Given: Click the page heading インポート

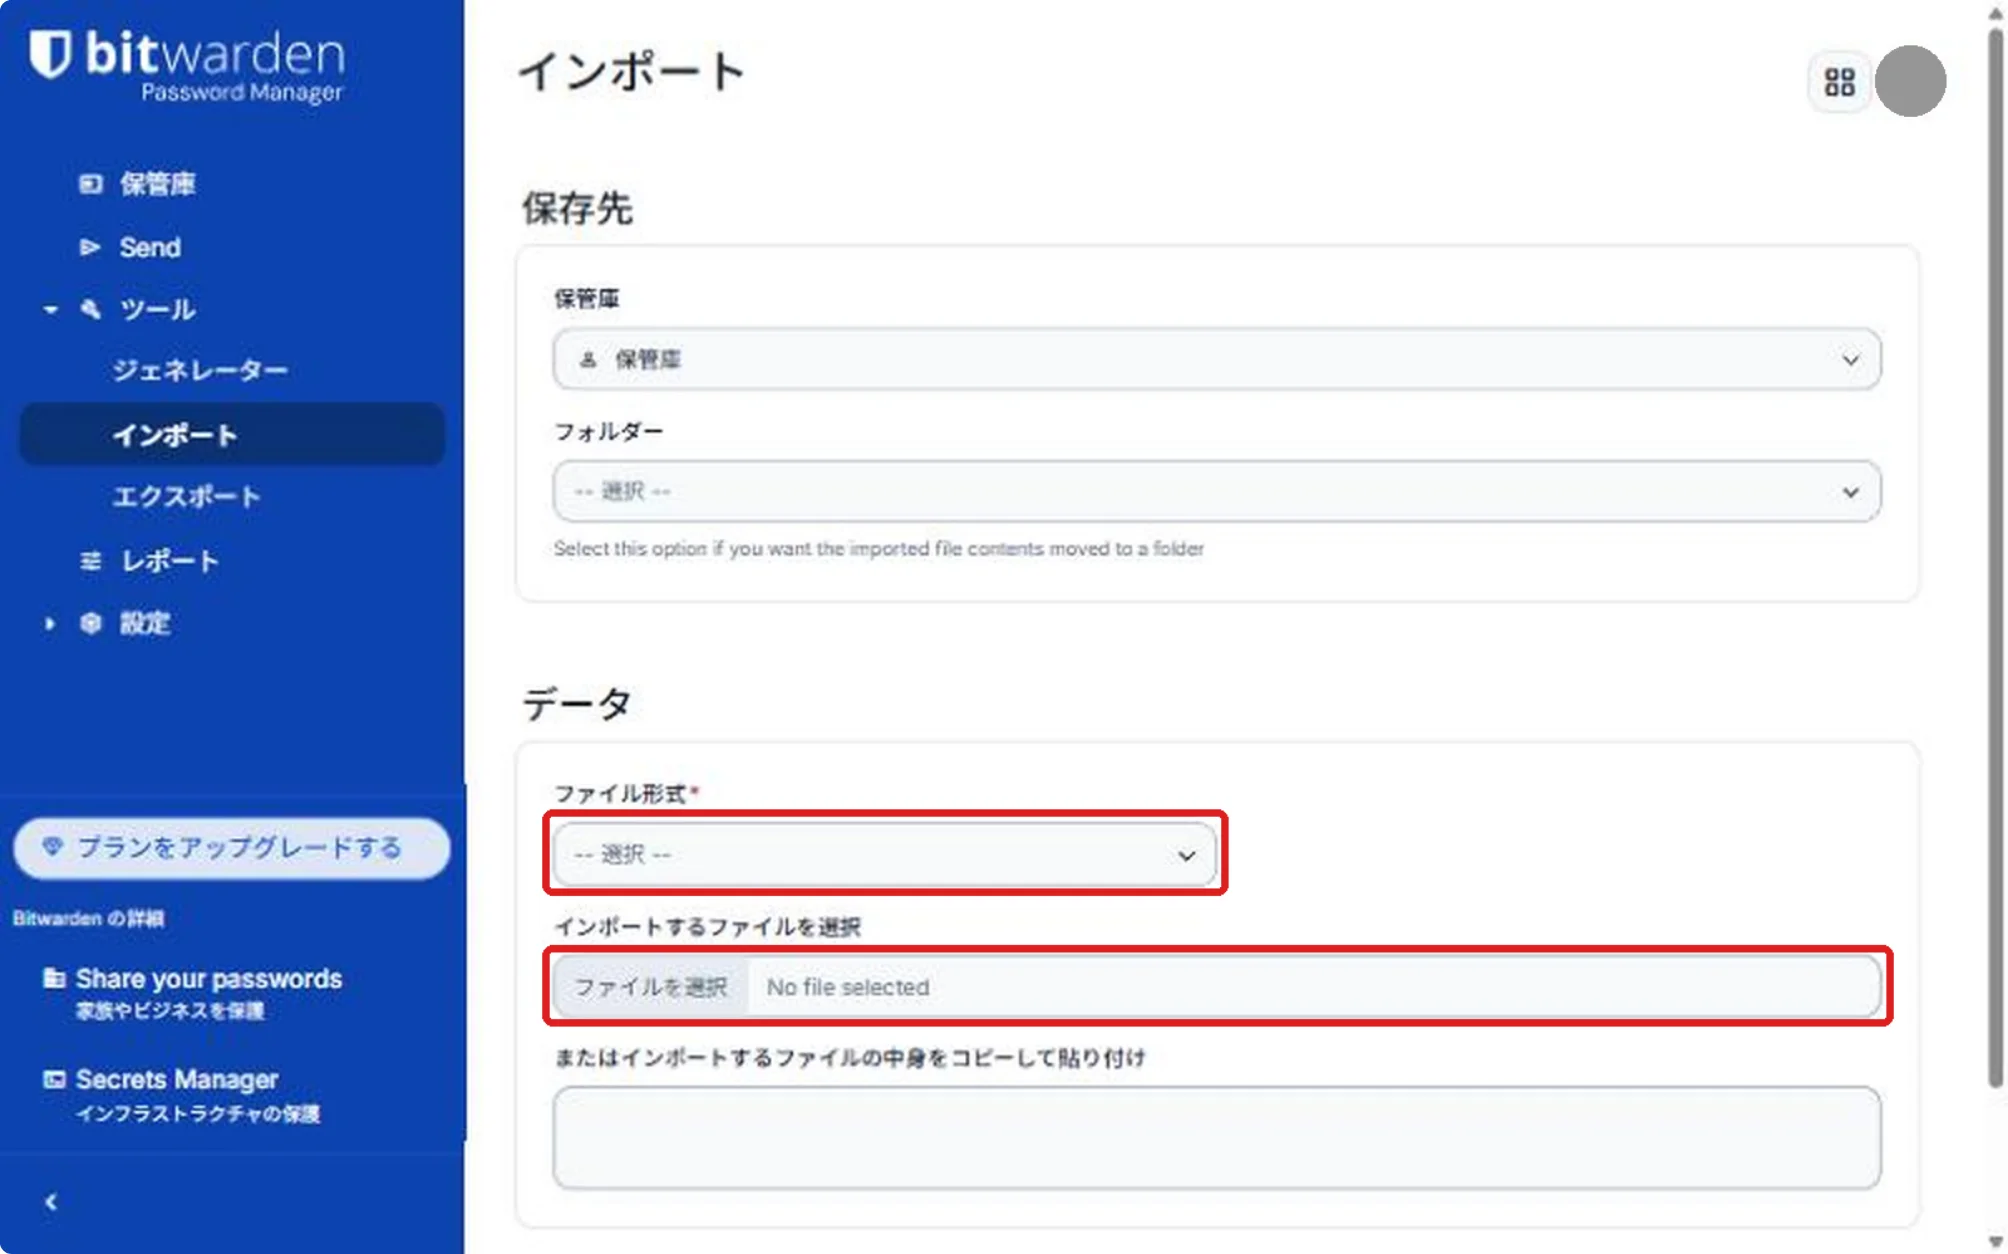Looking at the screenshot, I should (632, 72).
